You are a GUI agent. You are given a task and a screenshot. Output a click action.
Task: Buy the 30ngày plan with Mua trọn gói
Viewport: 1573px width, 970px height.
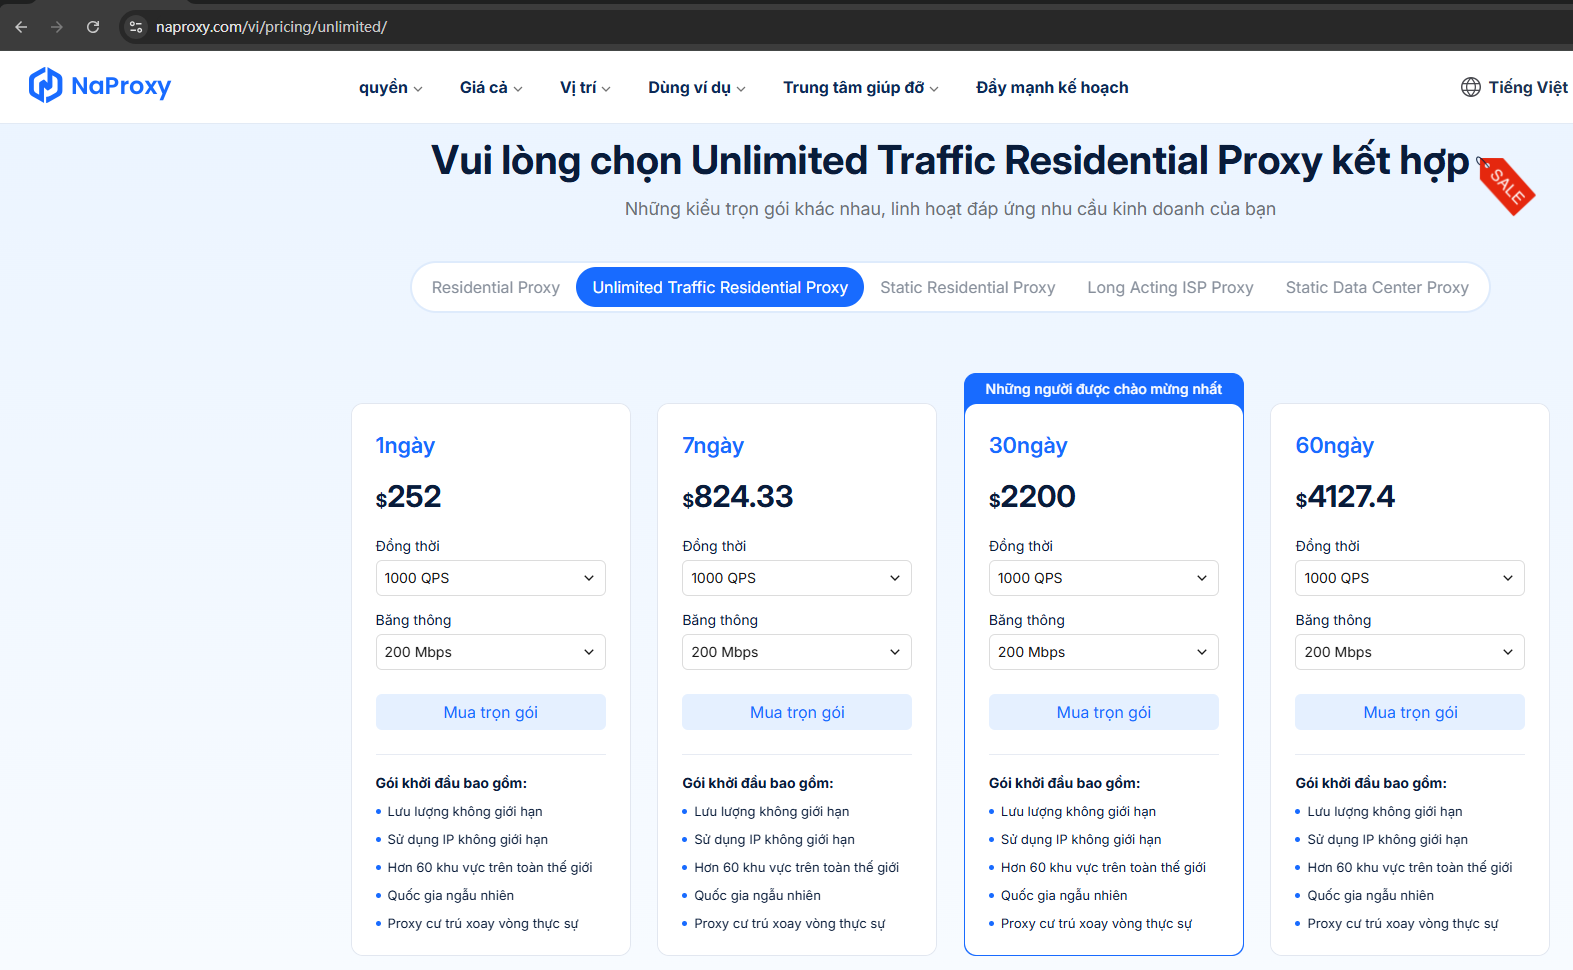pyautogui.click(x=1104, y=712)
